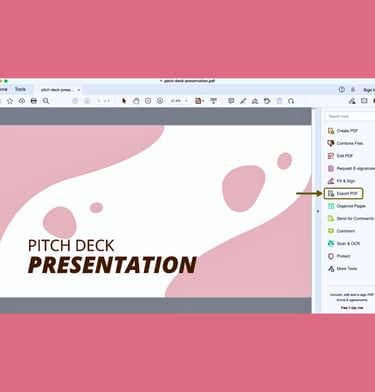Send the file by email envelope icon
The image size is (375, 392).
click(x=364, y=101)
